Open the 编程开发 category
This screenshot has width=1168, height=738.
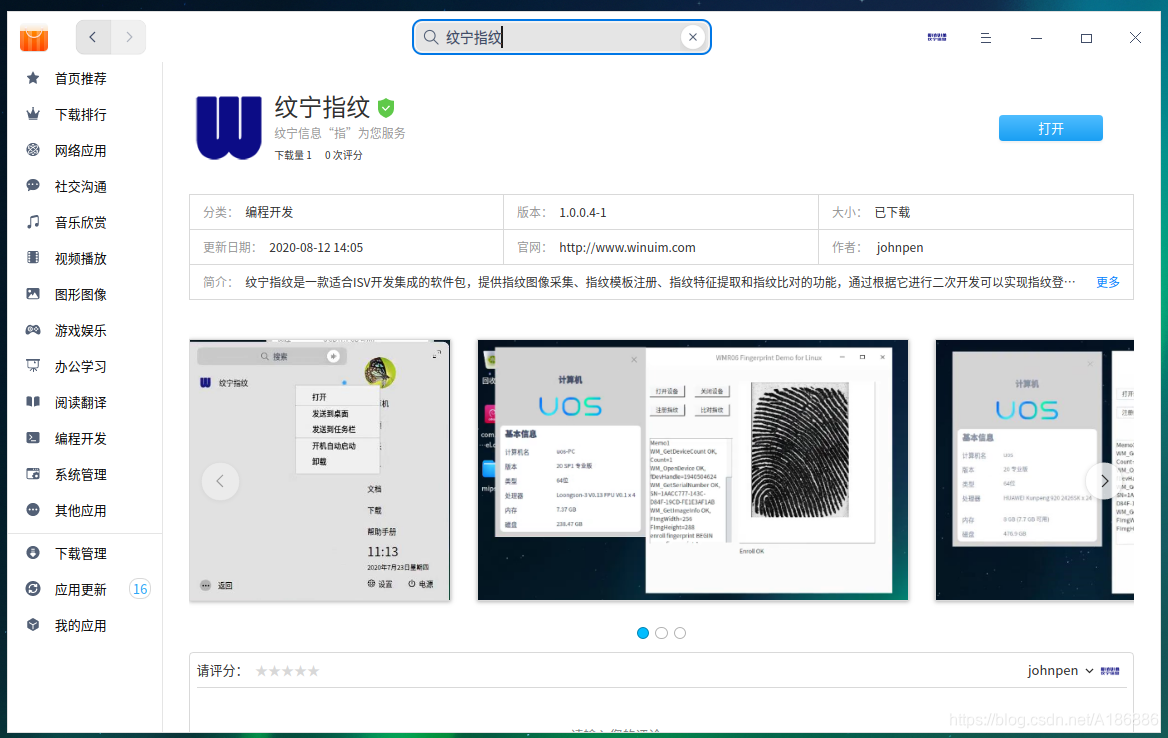80,438
